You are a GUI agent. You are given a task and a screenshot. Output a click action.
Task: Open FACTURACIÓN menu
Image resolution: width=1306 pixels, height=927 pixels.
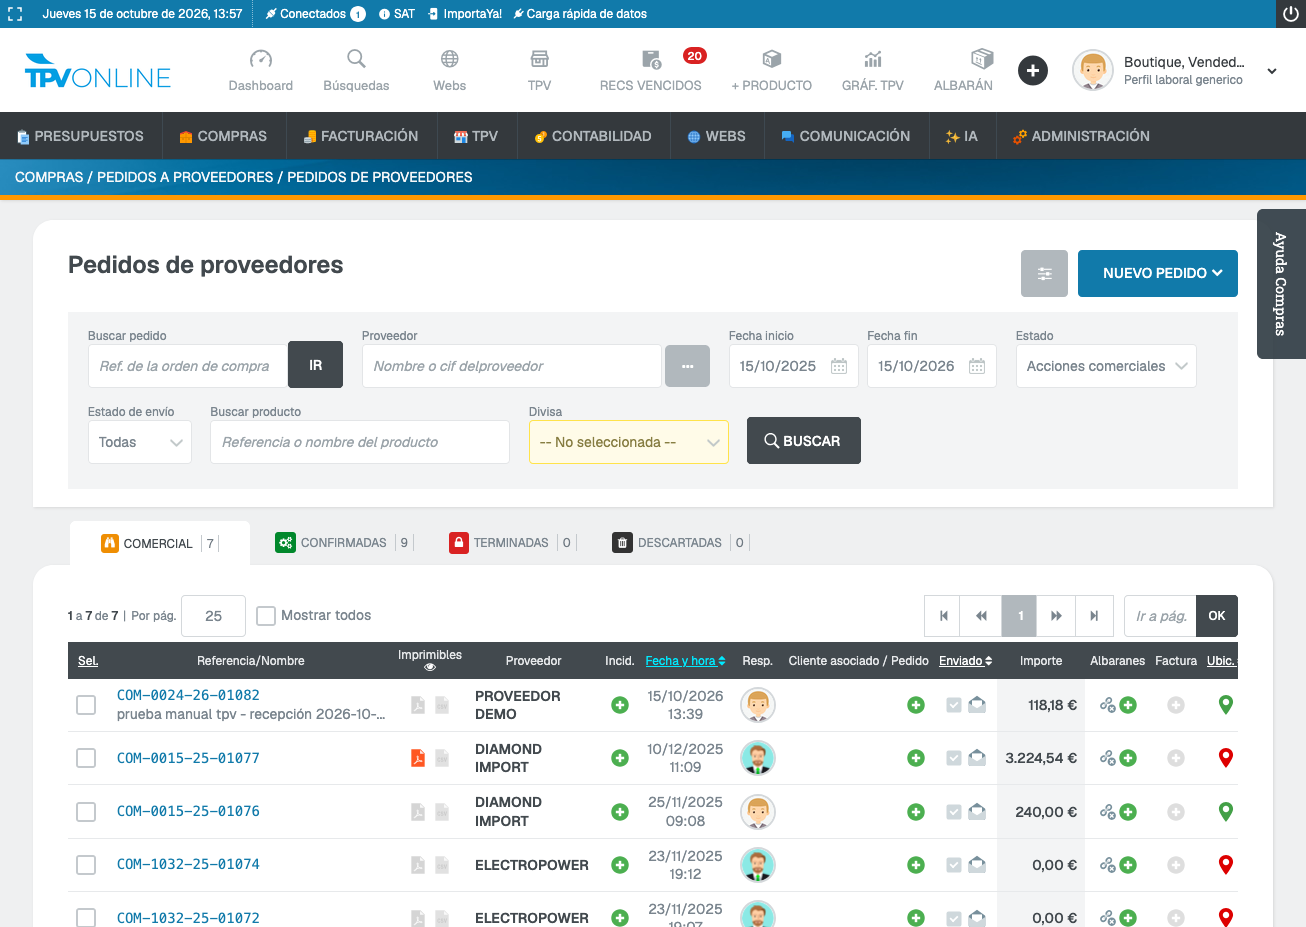[361, 136]
